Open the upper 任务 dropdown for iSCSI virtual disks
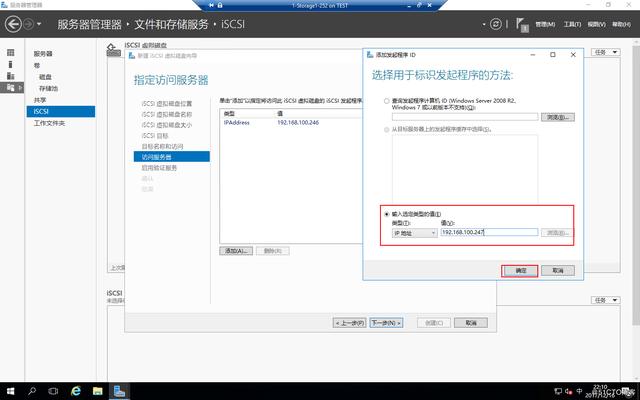Image resolution: width=640 pixels, height=400 pixels. point(606,52)
